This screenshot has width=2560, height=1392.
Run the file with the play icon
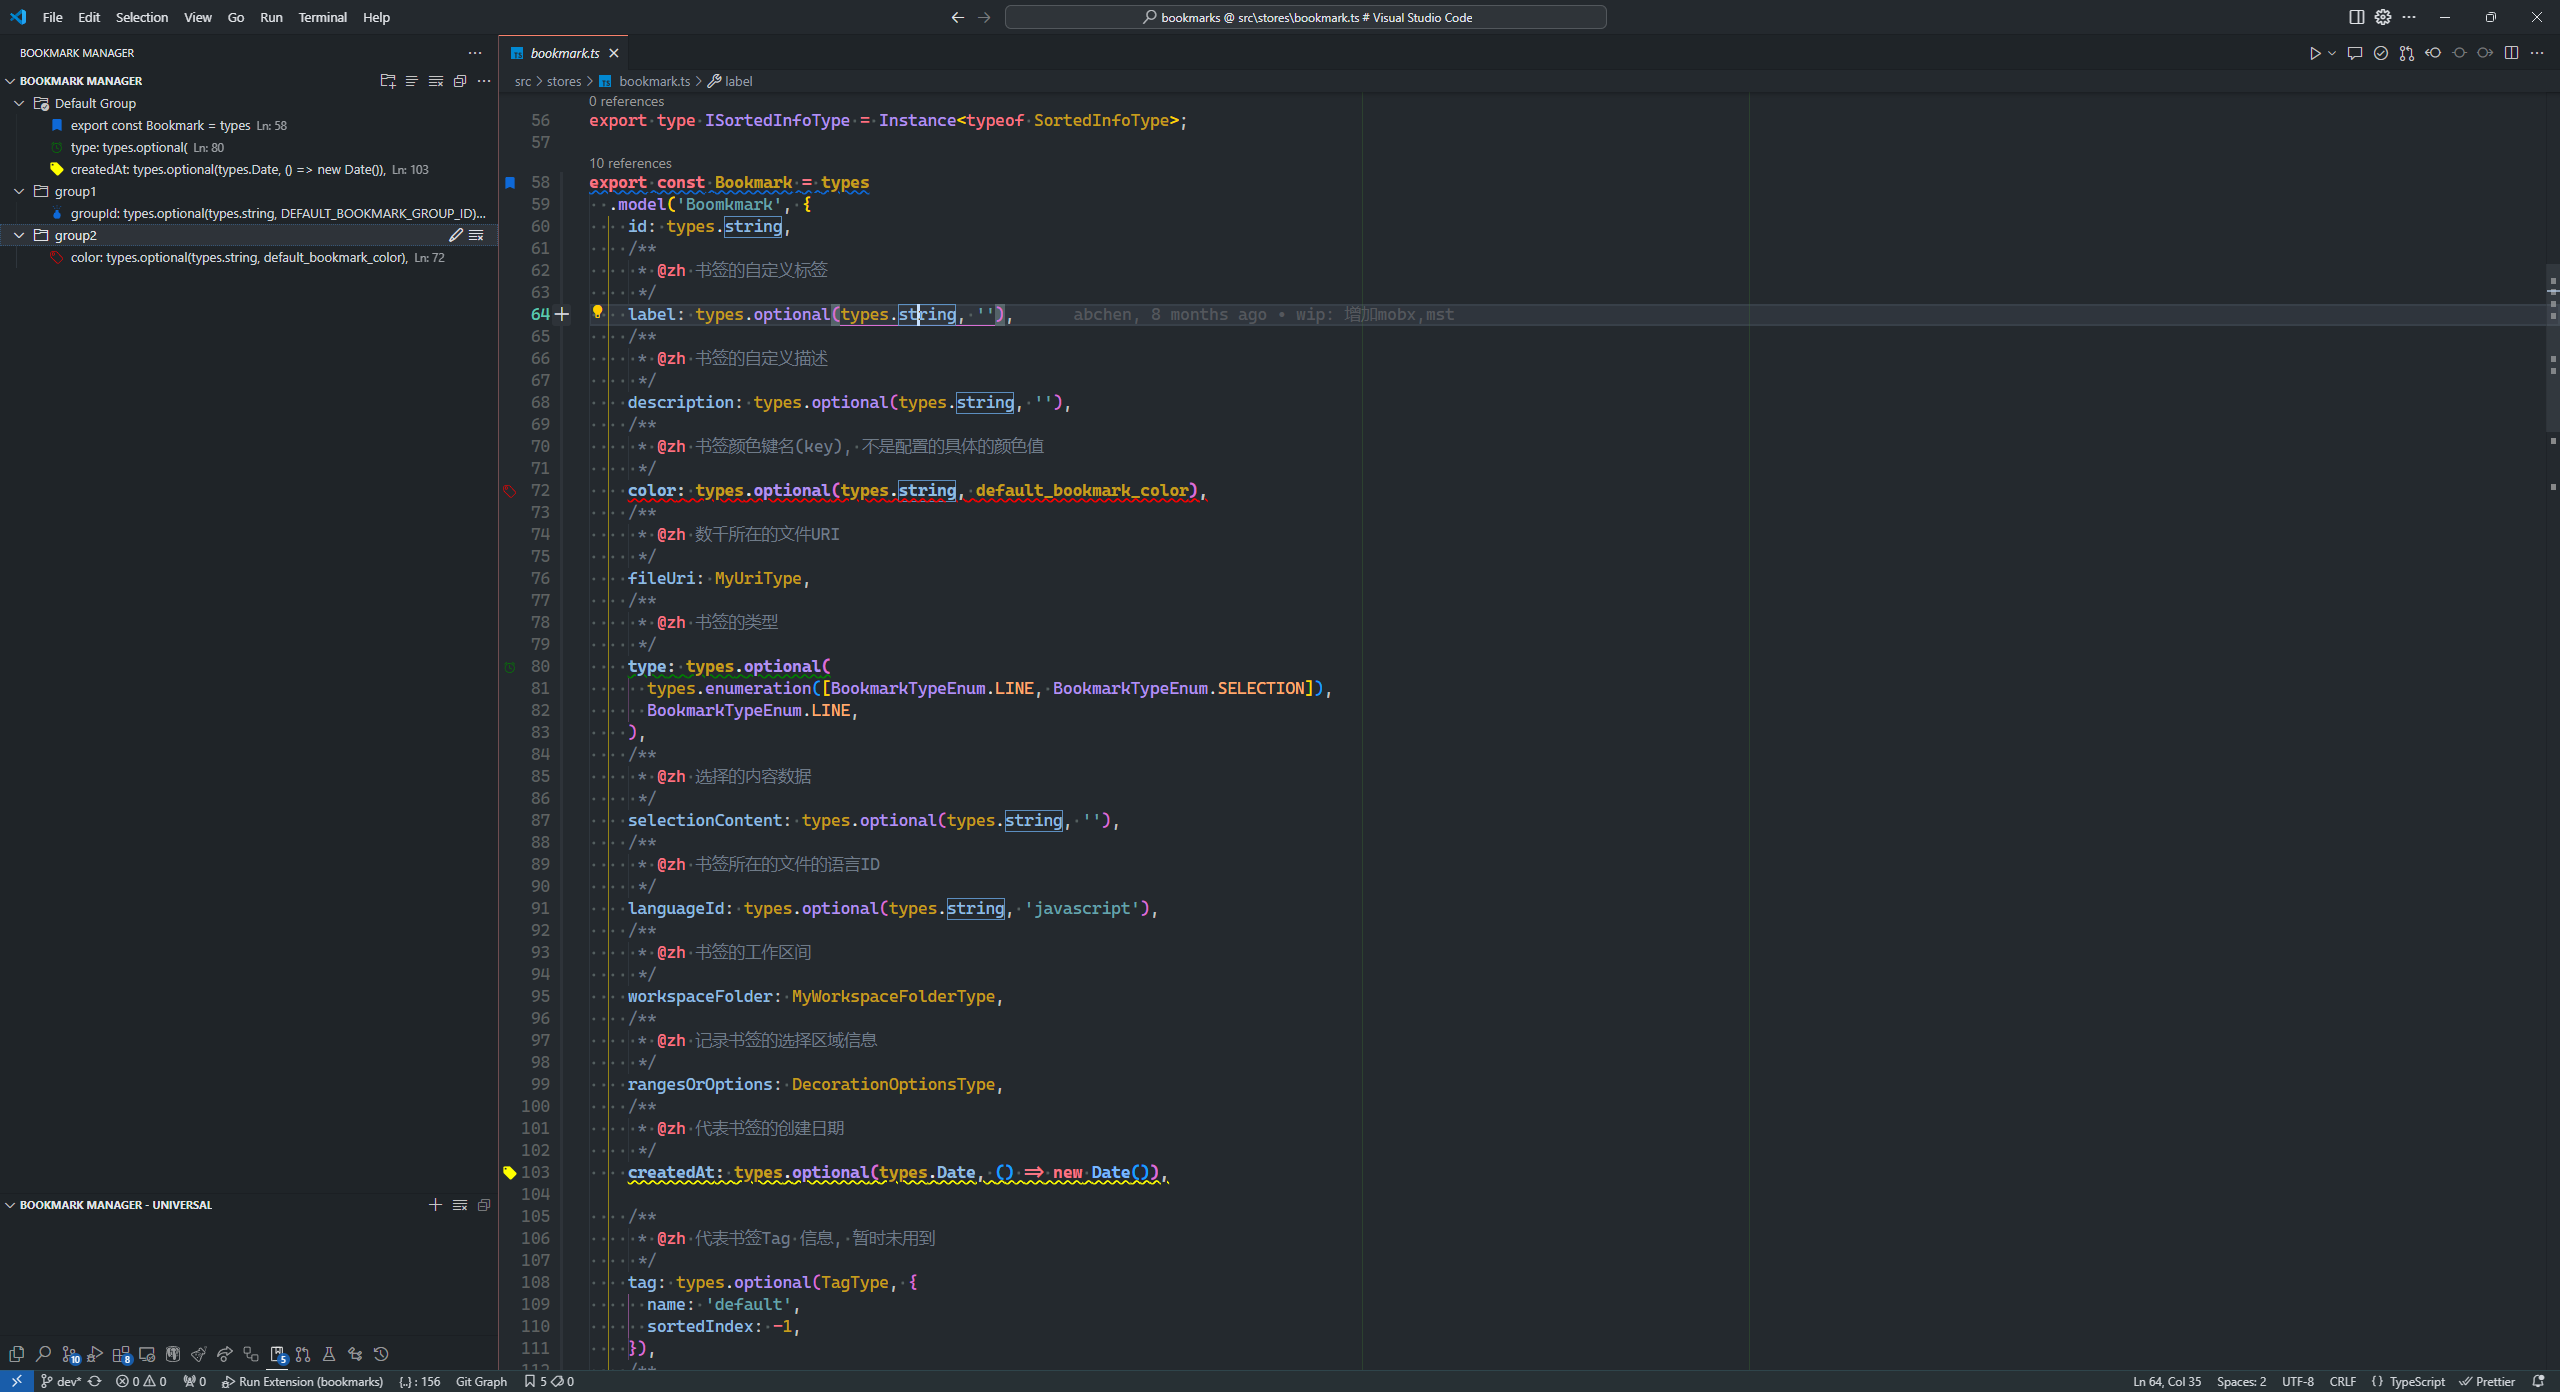pos(2314,53)
